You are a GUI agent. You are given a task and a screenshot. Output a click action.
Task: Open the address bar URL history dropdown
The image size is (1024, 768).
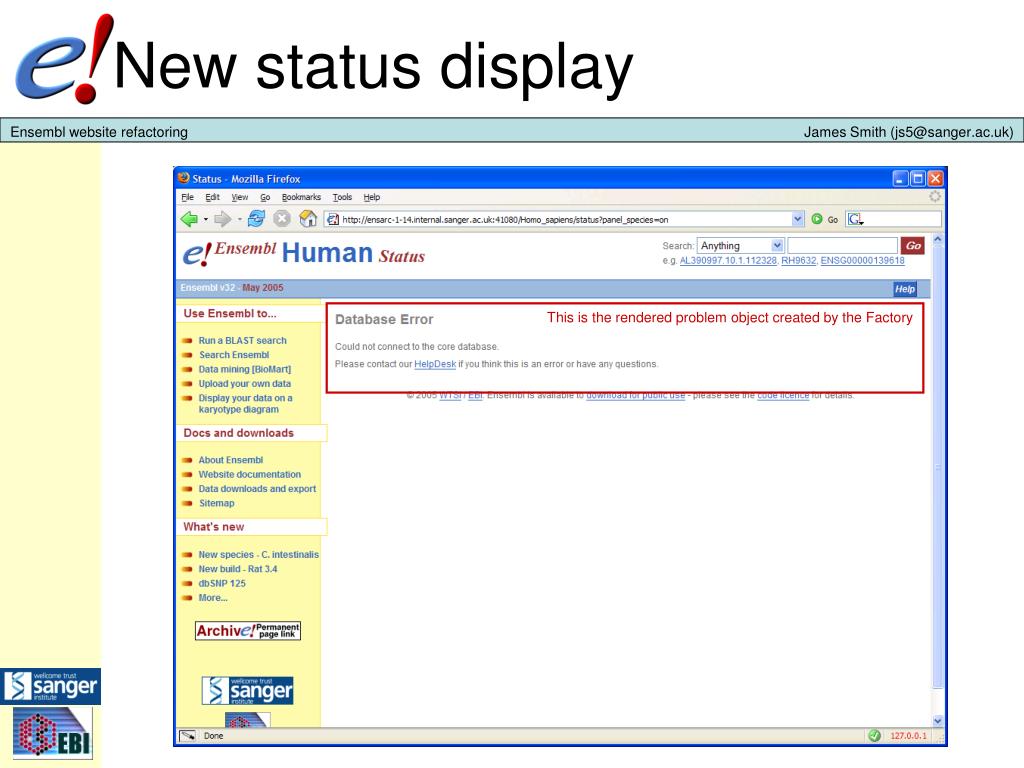pos(797,219)
